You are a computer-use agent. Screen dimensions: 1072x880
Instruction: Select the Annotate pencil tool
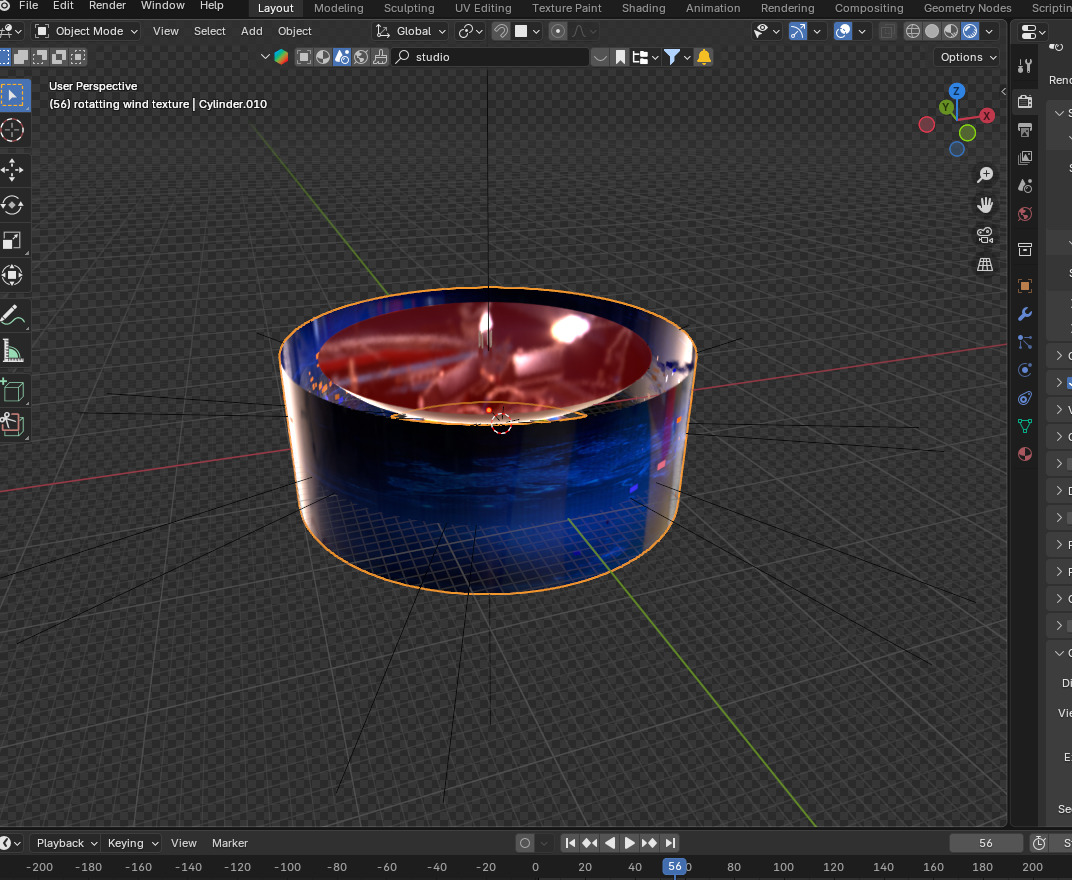13,315
